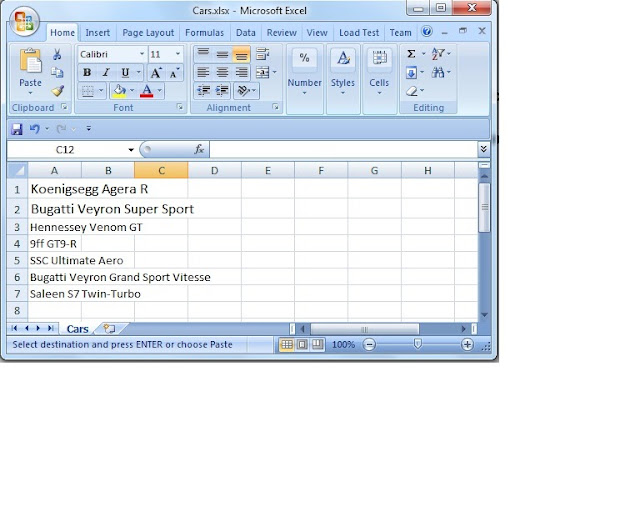Open the font size 11 dropdown
Viewport: 640px width, 512px height.
178,54
